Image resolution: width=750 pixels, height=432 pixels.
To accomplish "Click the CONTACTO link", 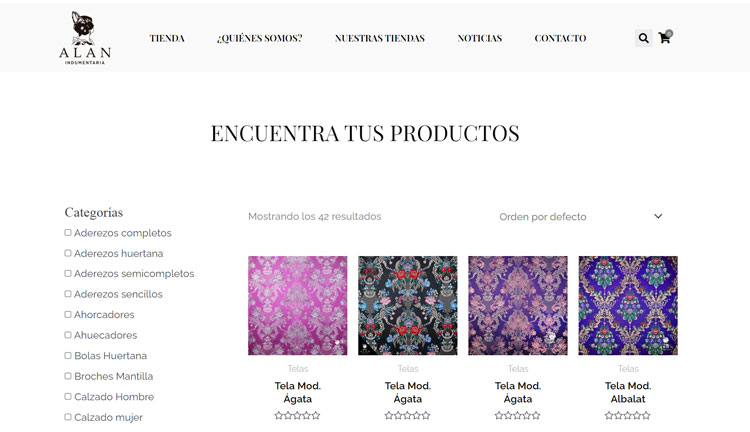I will pos(560,38).
